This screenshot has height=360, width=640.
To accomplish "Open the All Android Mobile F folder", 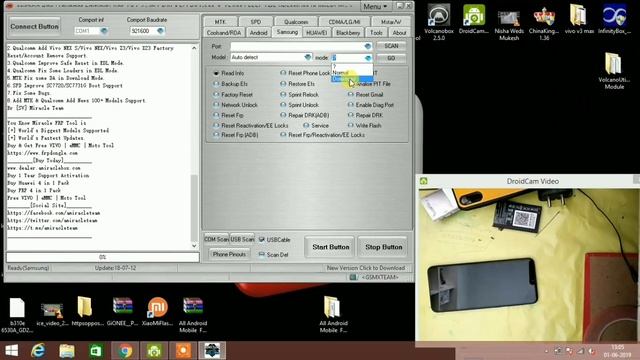I will point(333,315).
